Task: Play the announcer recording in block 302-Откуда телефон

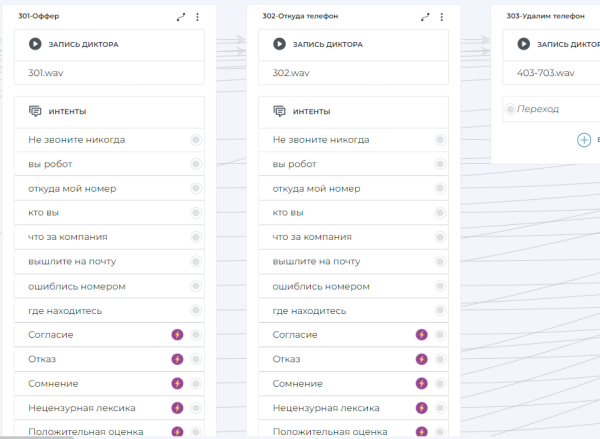Action: 279,44
